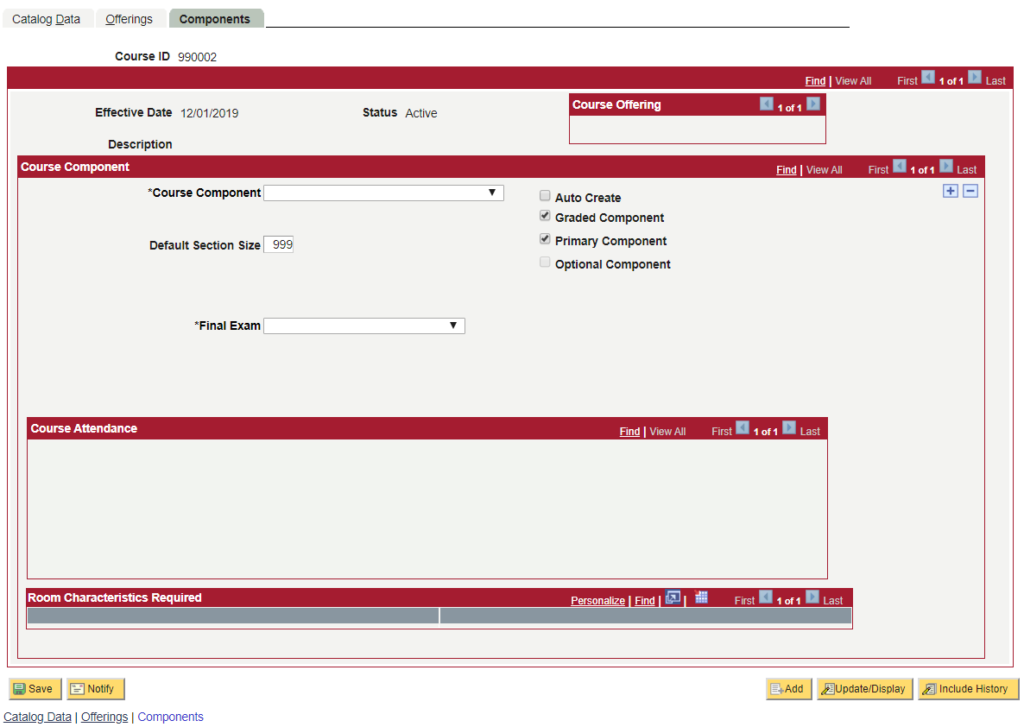Expand the Final Exam dropdown
This screenshot has width=1024, height=727.
click(x=364, y=326)
